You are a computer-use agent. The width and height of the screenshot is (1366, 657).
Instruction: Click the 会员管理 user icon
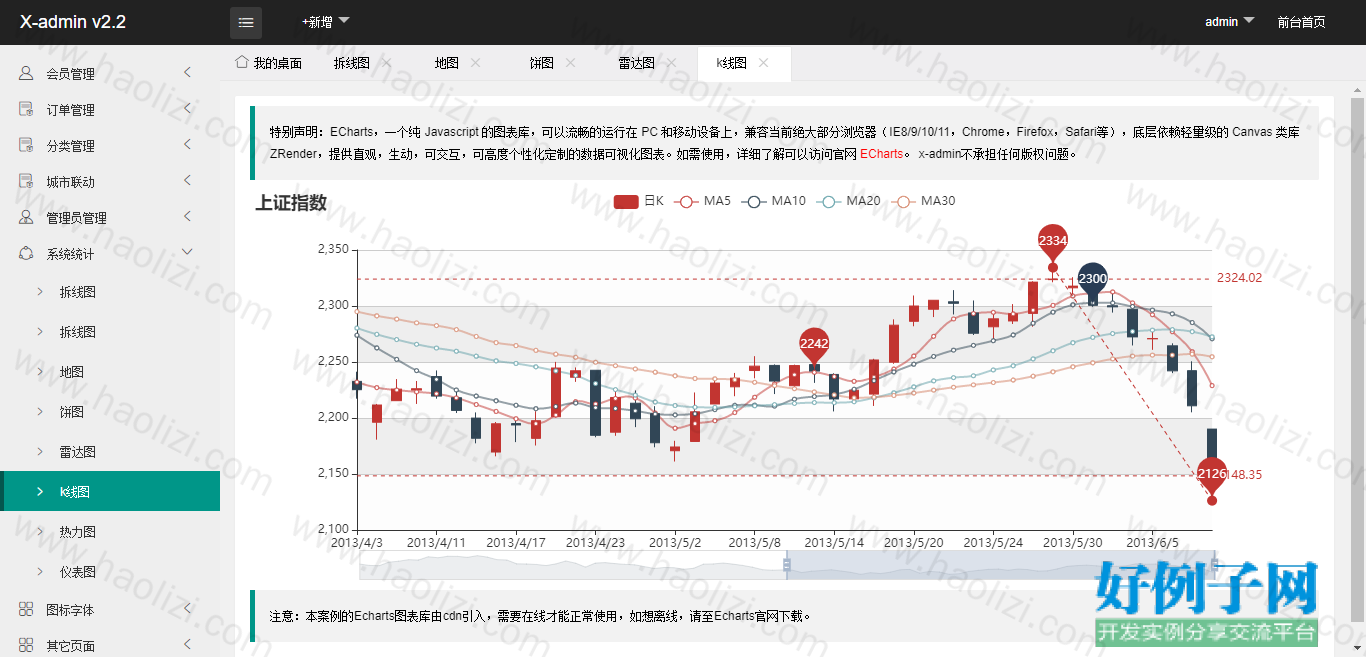(26, 74)
